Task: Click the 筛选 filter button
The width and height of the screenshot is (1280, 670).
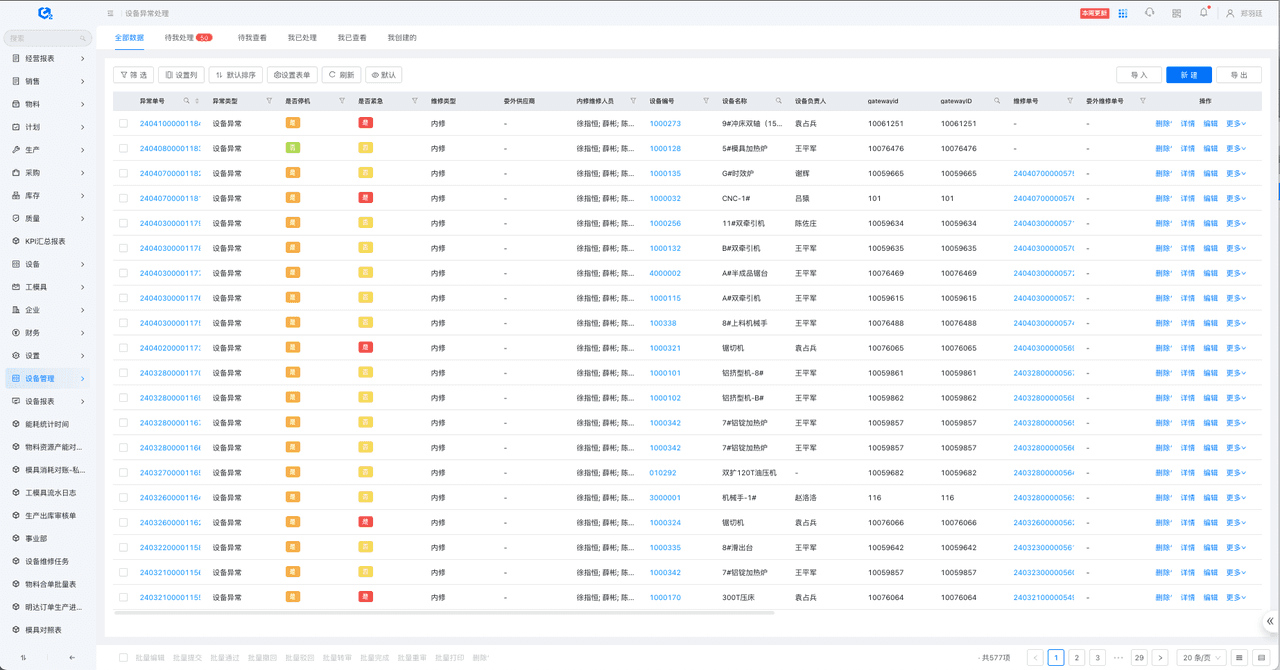Action: 134,75
